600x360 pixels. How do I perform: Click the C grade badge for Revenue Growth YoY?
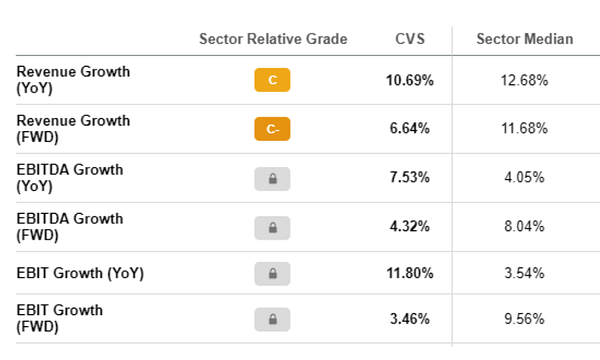(x=272, y=80)
